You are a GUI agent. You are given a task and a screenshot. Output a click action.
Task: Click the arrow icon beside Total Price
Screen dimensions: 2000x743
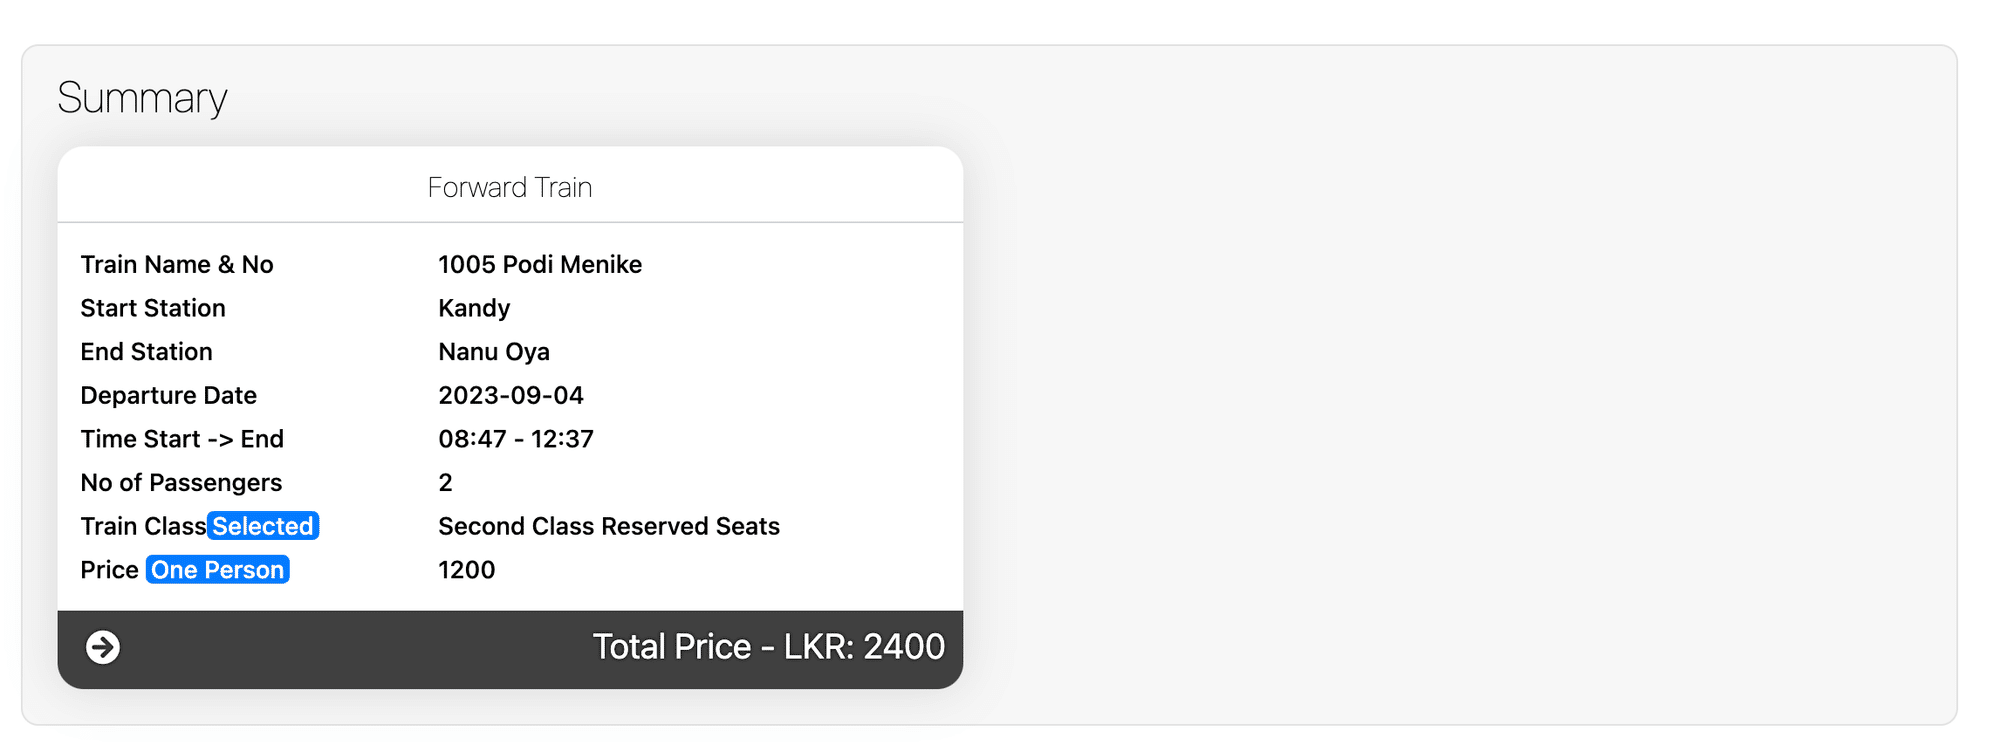coord(103,647)
